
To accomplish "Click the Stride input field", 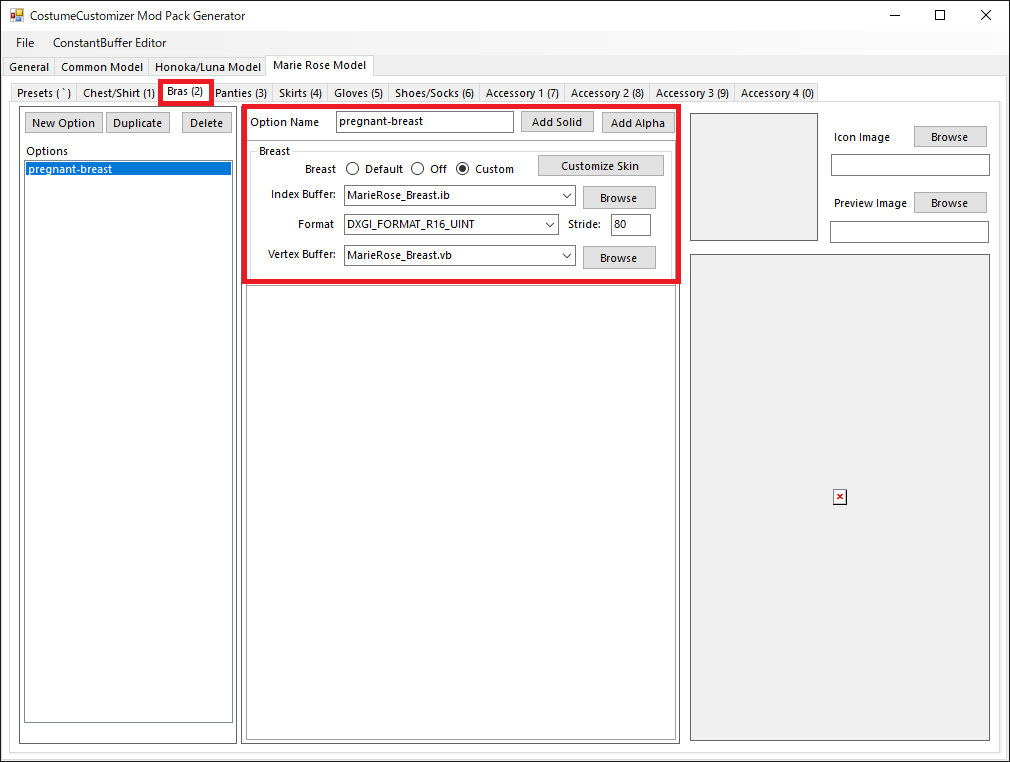I will pyautogui.click(x=631, y=224).
